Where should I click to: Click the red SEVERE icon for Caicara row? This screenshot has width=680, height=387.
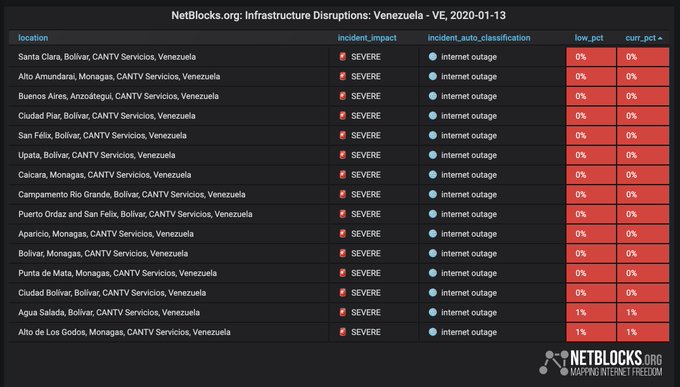[343, 174]
